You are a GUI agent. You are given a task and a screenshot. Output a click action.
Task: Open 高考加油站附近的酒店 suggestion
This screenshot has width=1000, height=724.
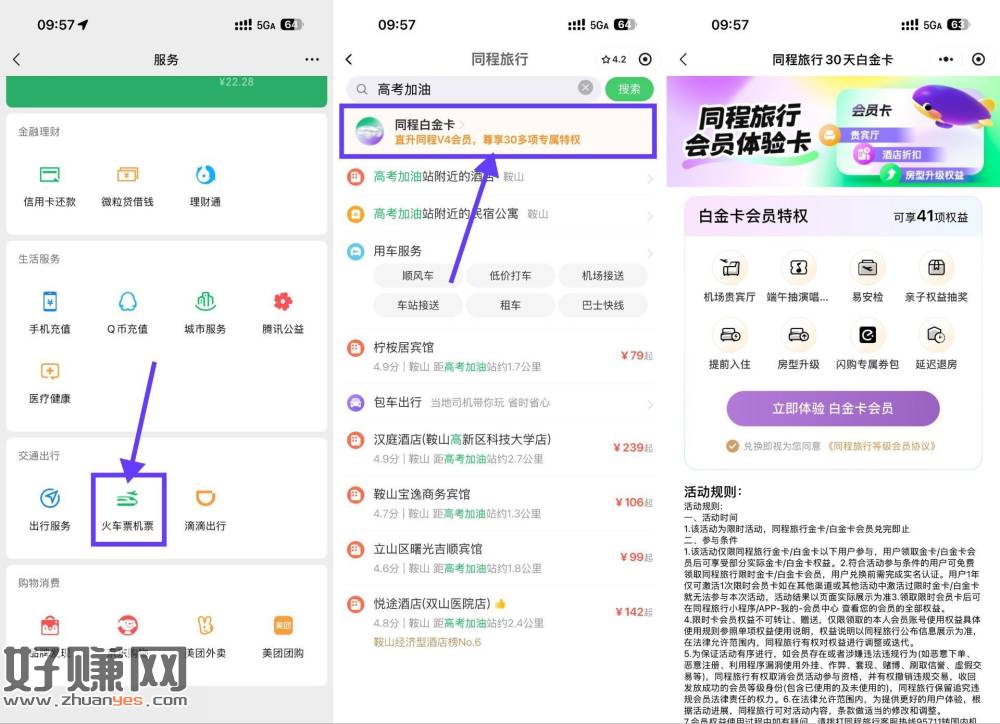pyautogui.click(x=501, y=177)
